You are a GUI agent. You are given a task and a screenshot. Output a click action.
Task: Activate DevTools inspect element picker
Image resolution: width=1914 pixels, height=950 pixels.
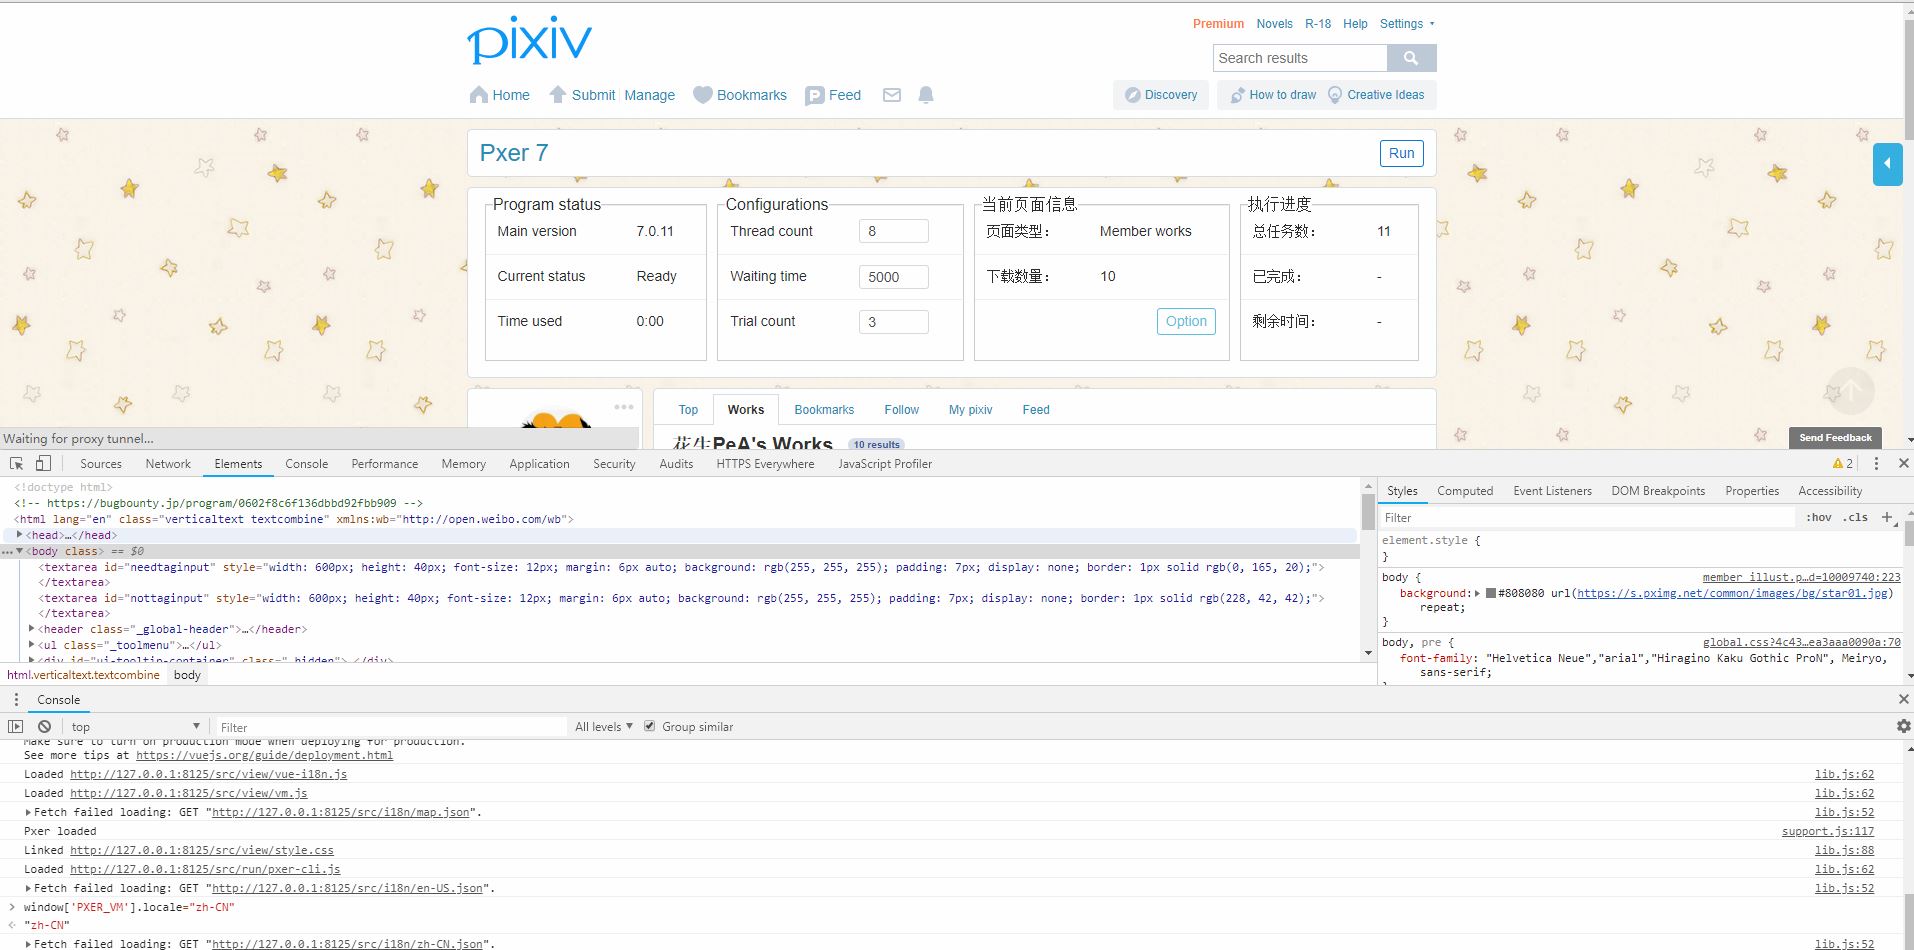pyautogui.click(x=17, y=463)
